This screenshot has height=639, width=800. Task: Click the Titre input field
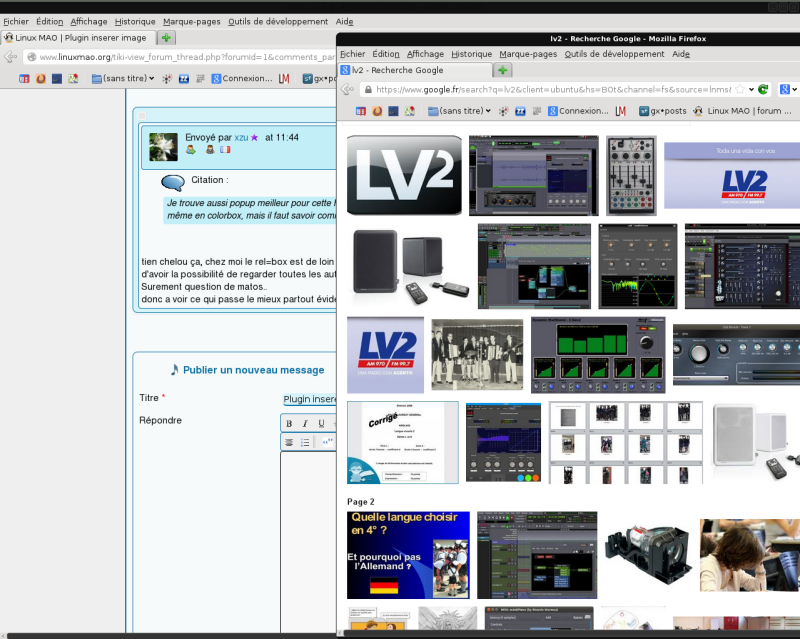point(310,398)
